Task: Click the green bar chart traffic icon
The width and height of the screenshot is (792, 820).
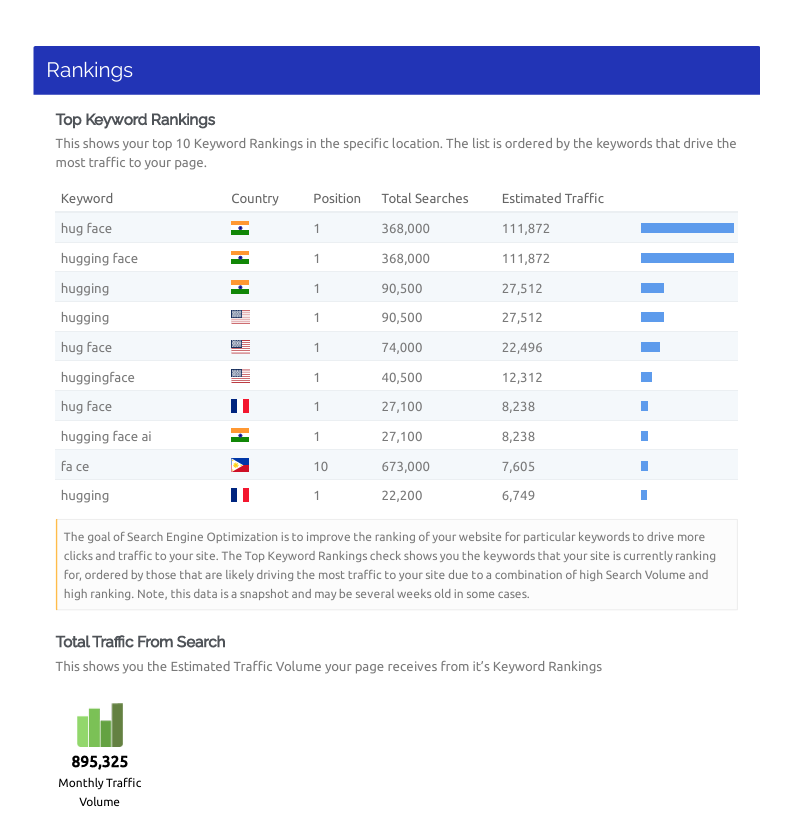Action: click(x=100, y=725)
